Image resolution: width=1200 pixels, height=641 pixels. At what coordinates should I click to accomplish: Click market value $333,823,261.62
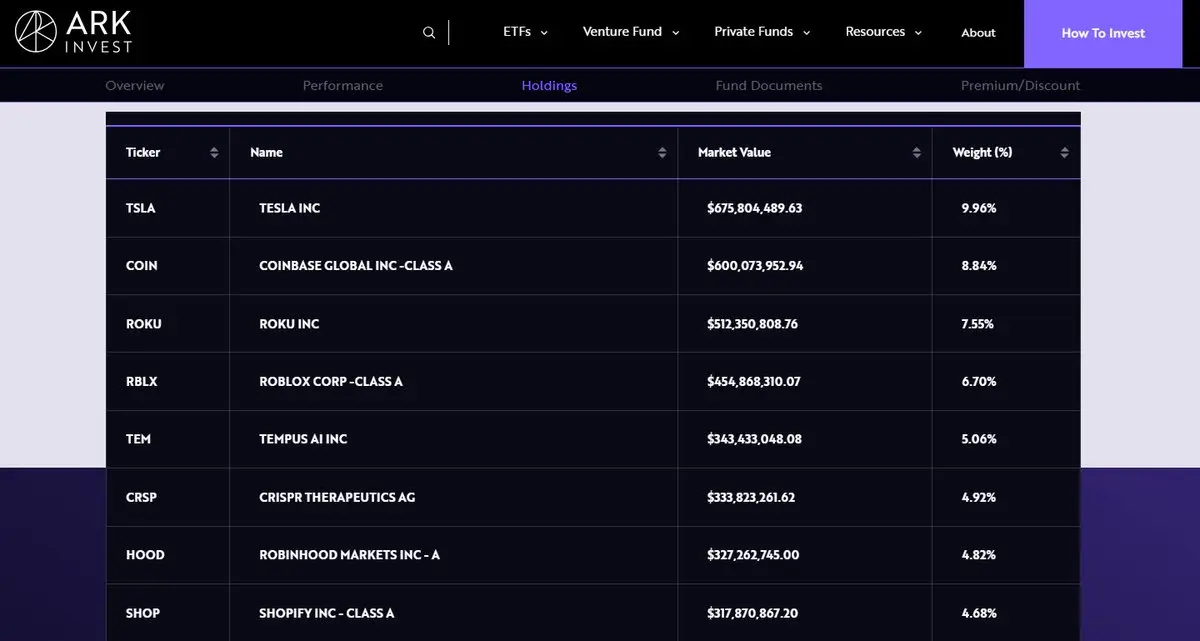[751, 497]
